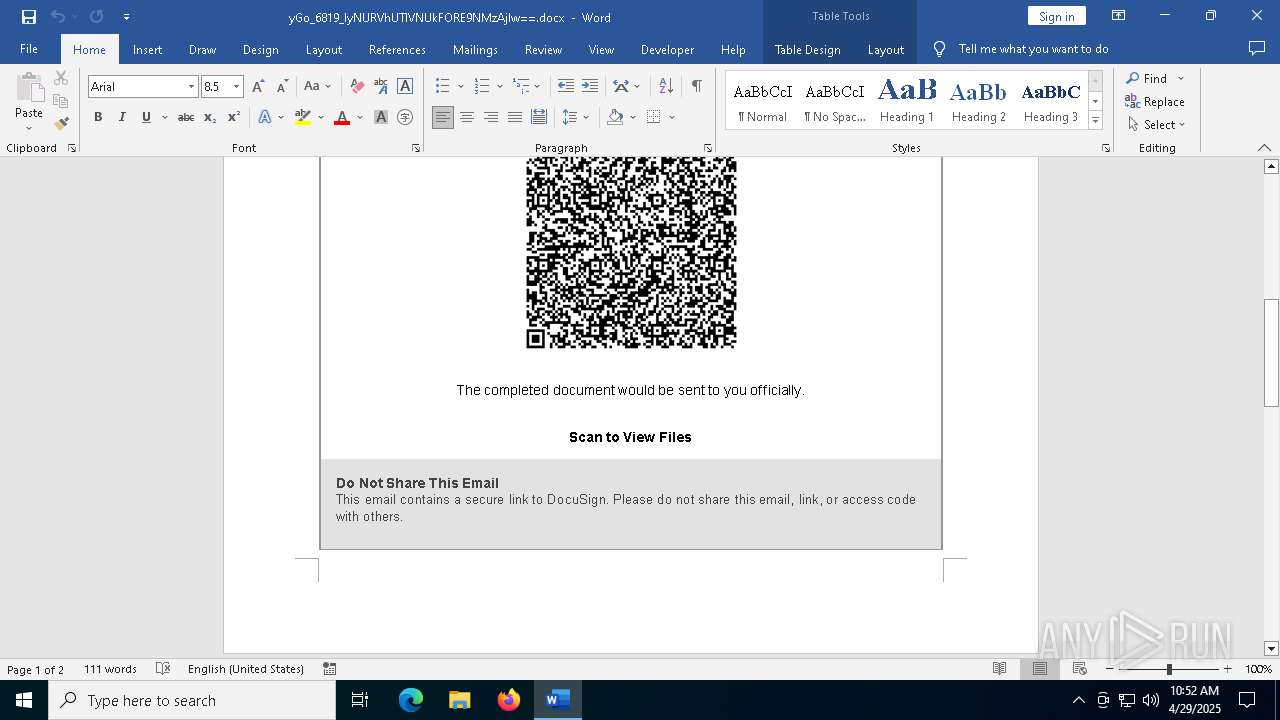The width and height of the screenshot is (1280, 720).
Task: Sort paragraph contents A to Z
Action: click(665, 87)
